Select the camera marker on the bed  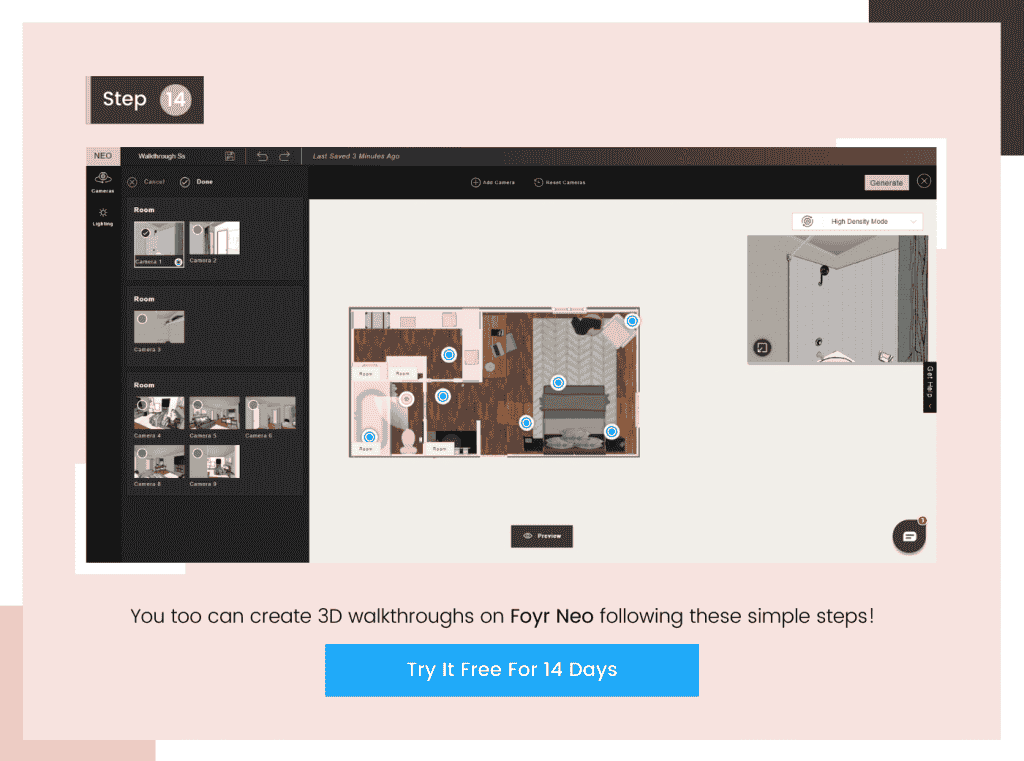click(558, 382)
